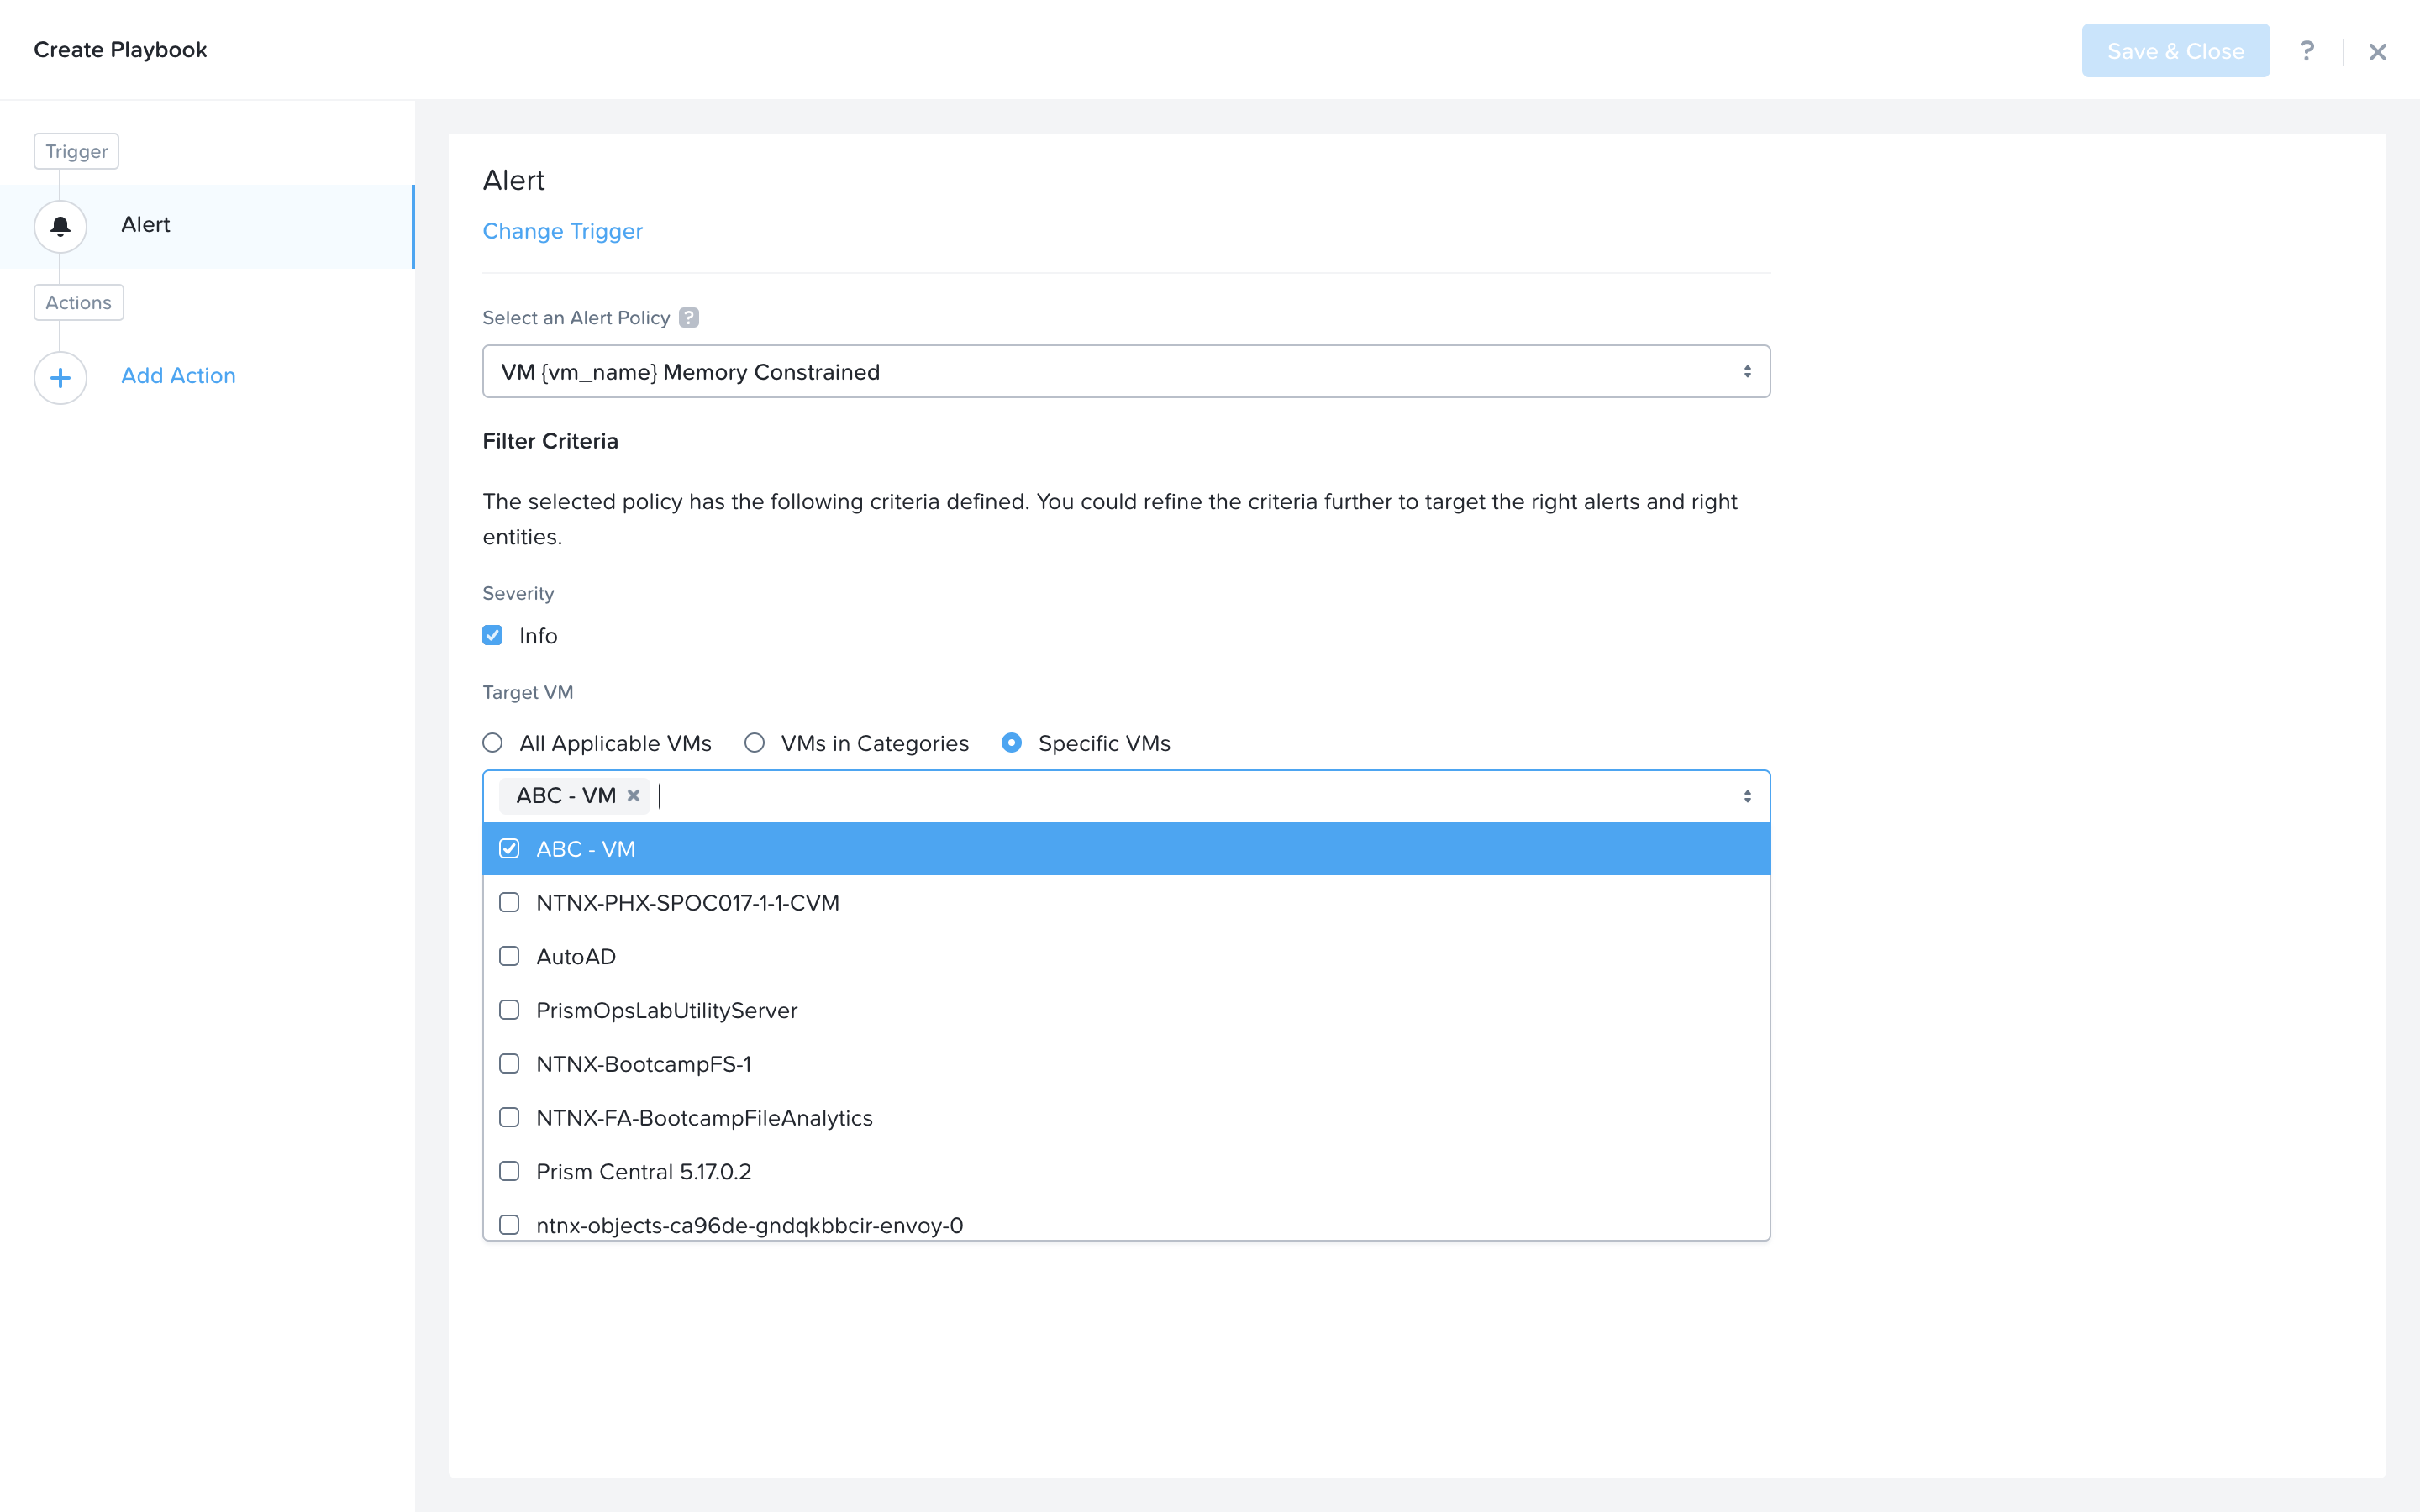Select the Alert step in sidebar
The width and height of the screenshot is (2420, 1512).
coord(207,226)
